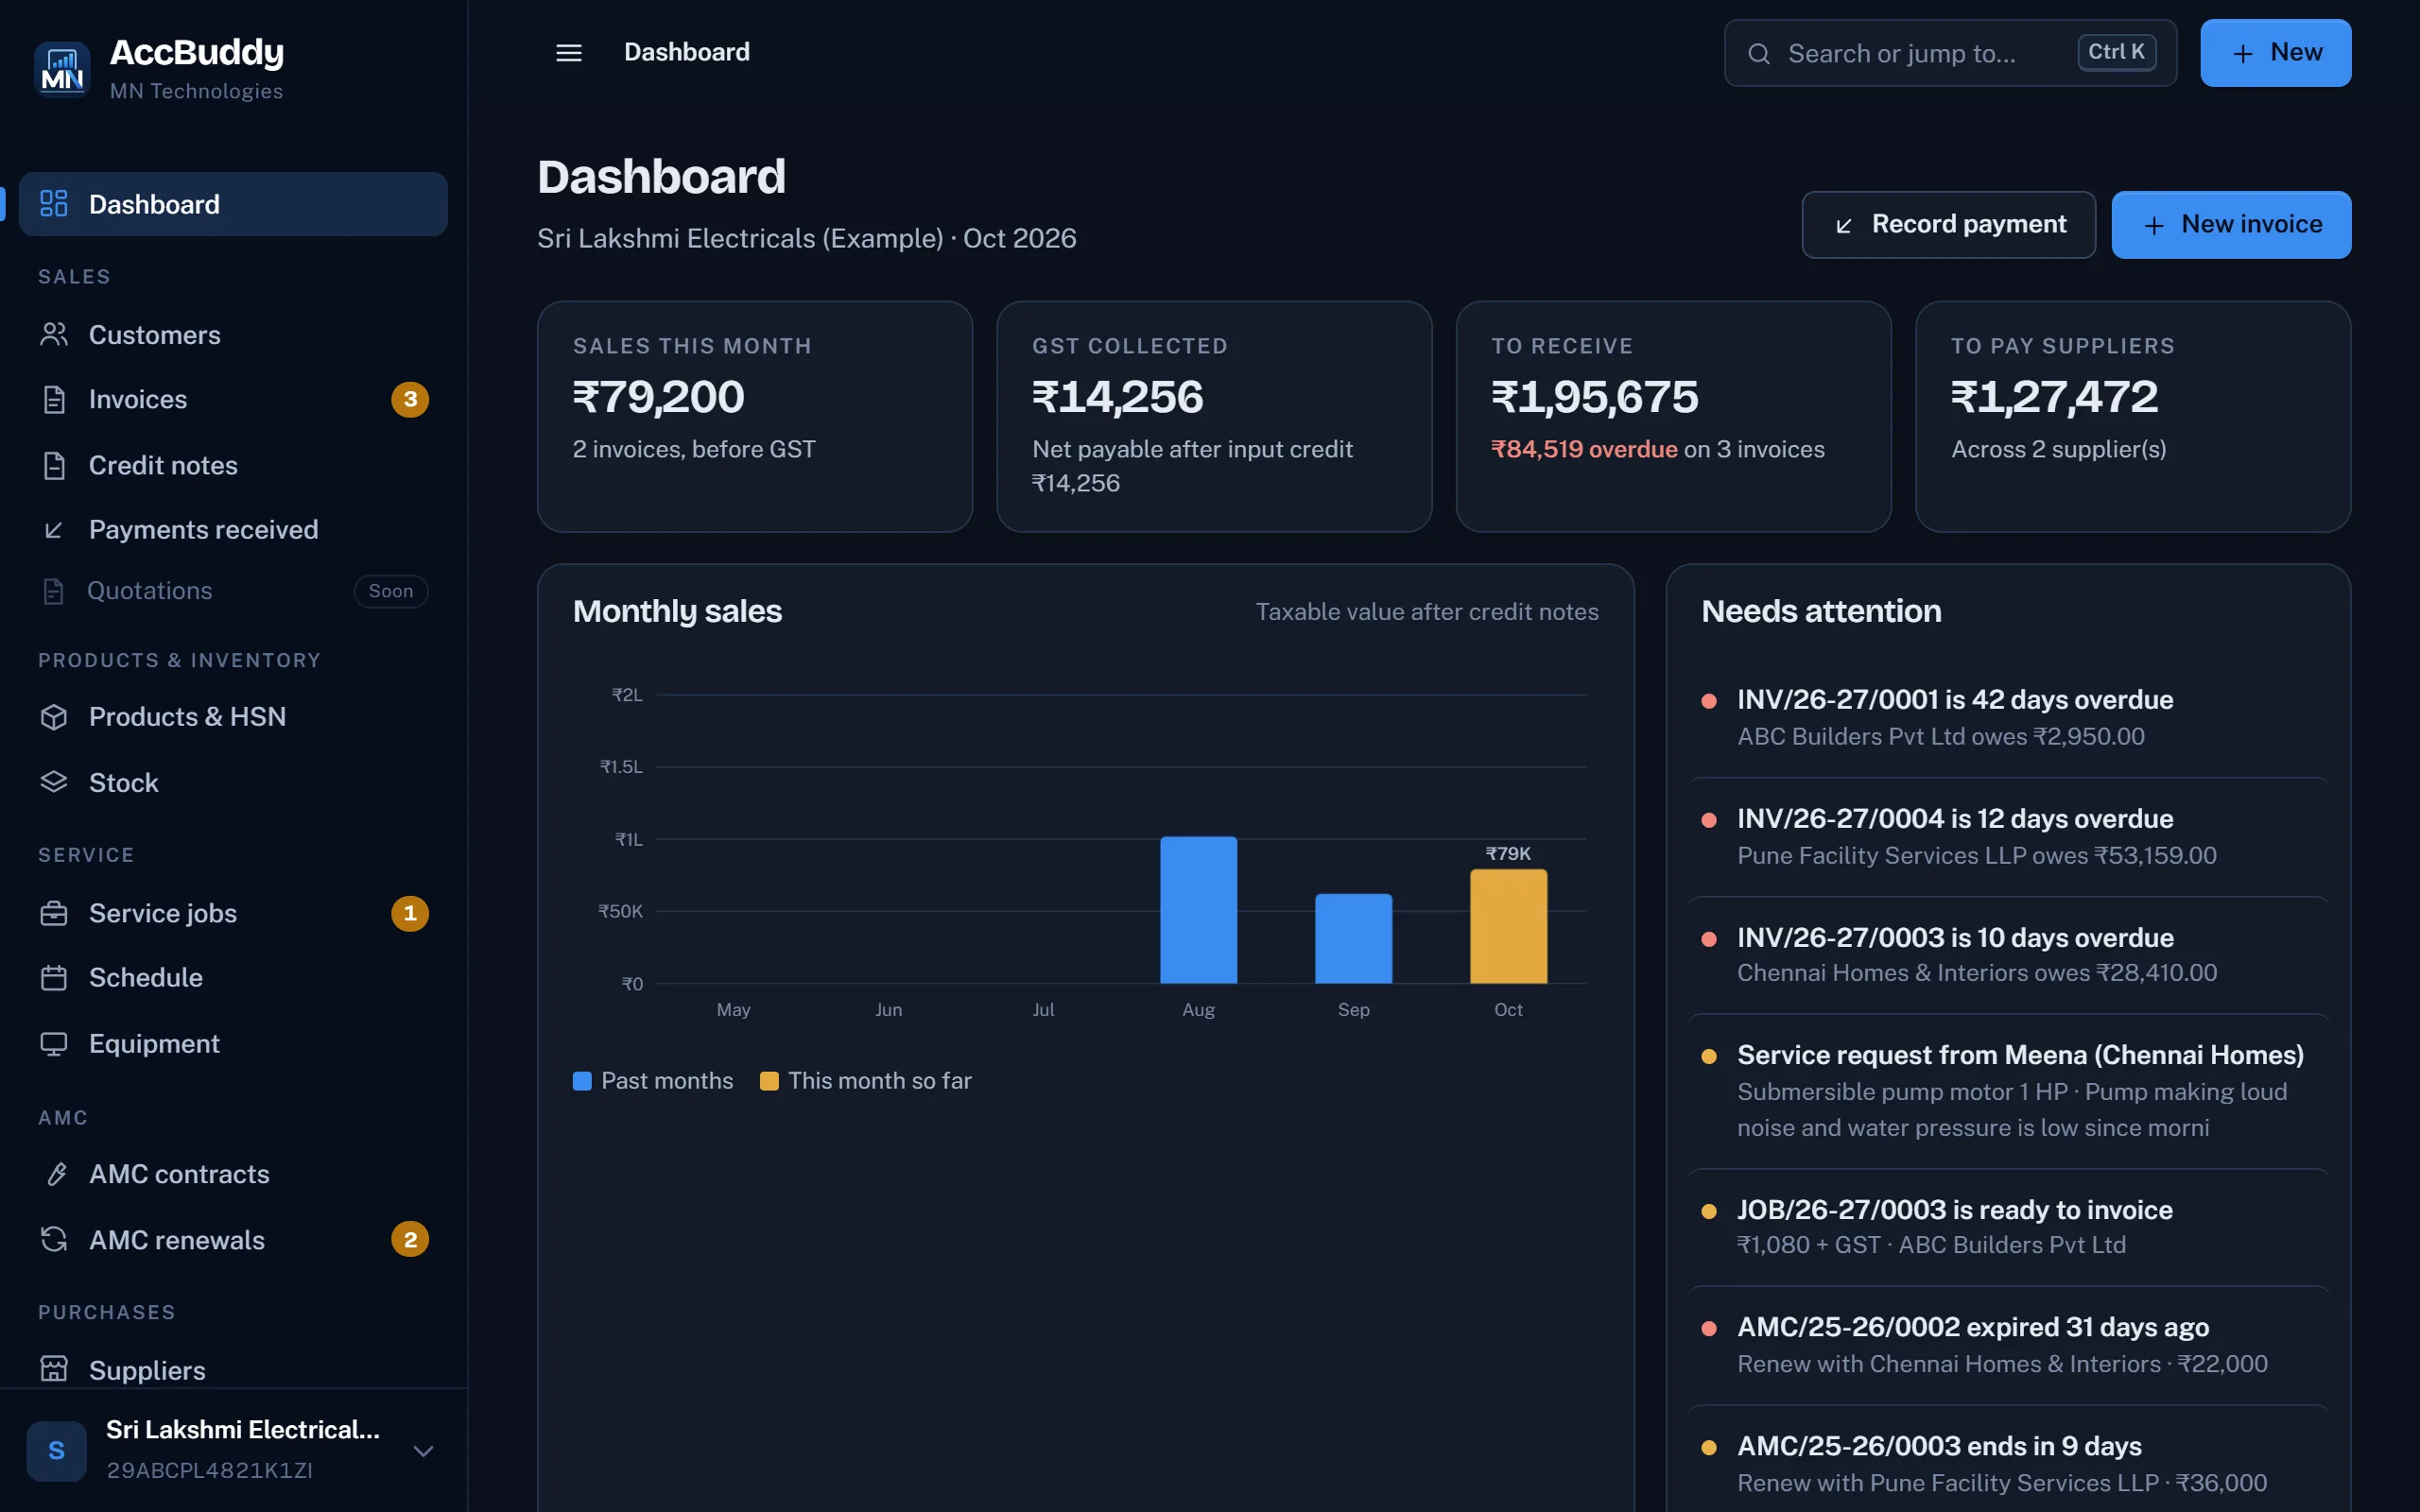
Task: Click the Equipment monitor icon
Action: tap(53, 1044)
